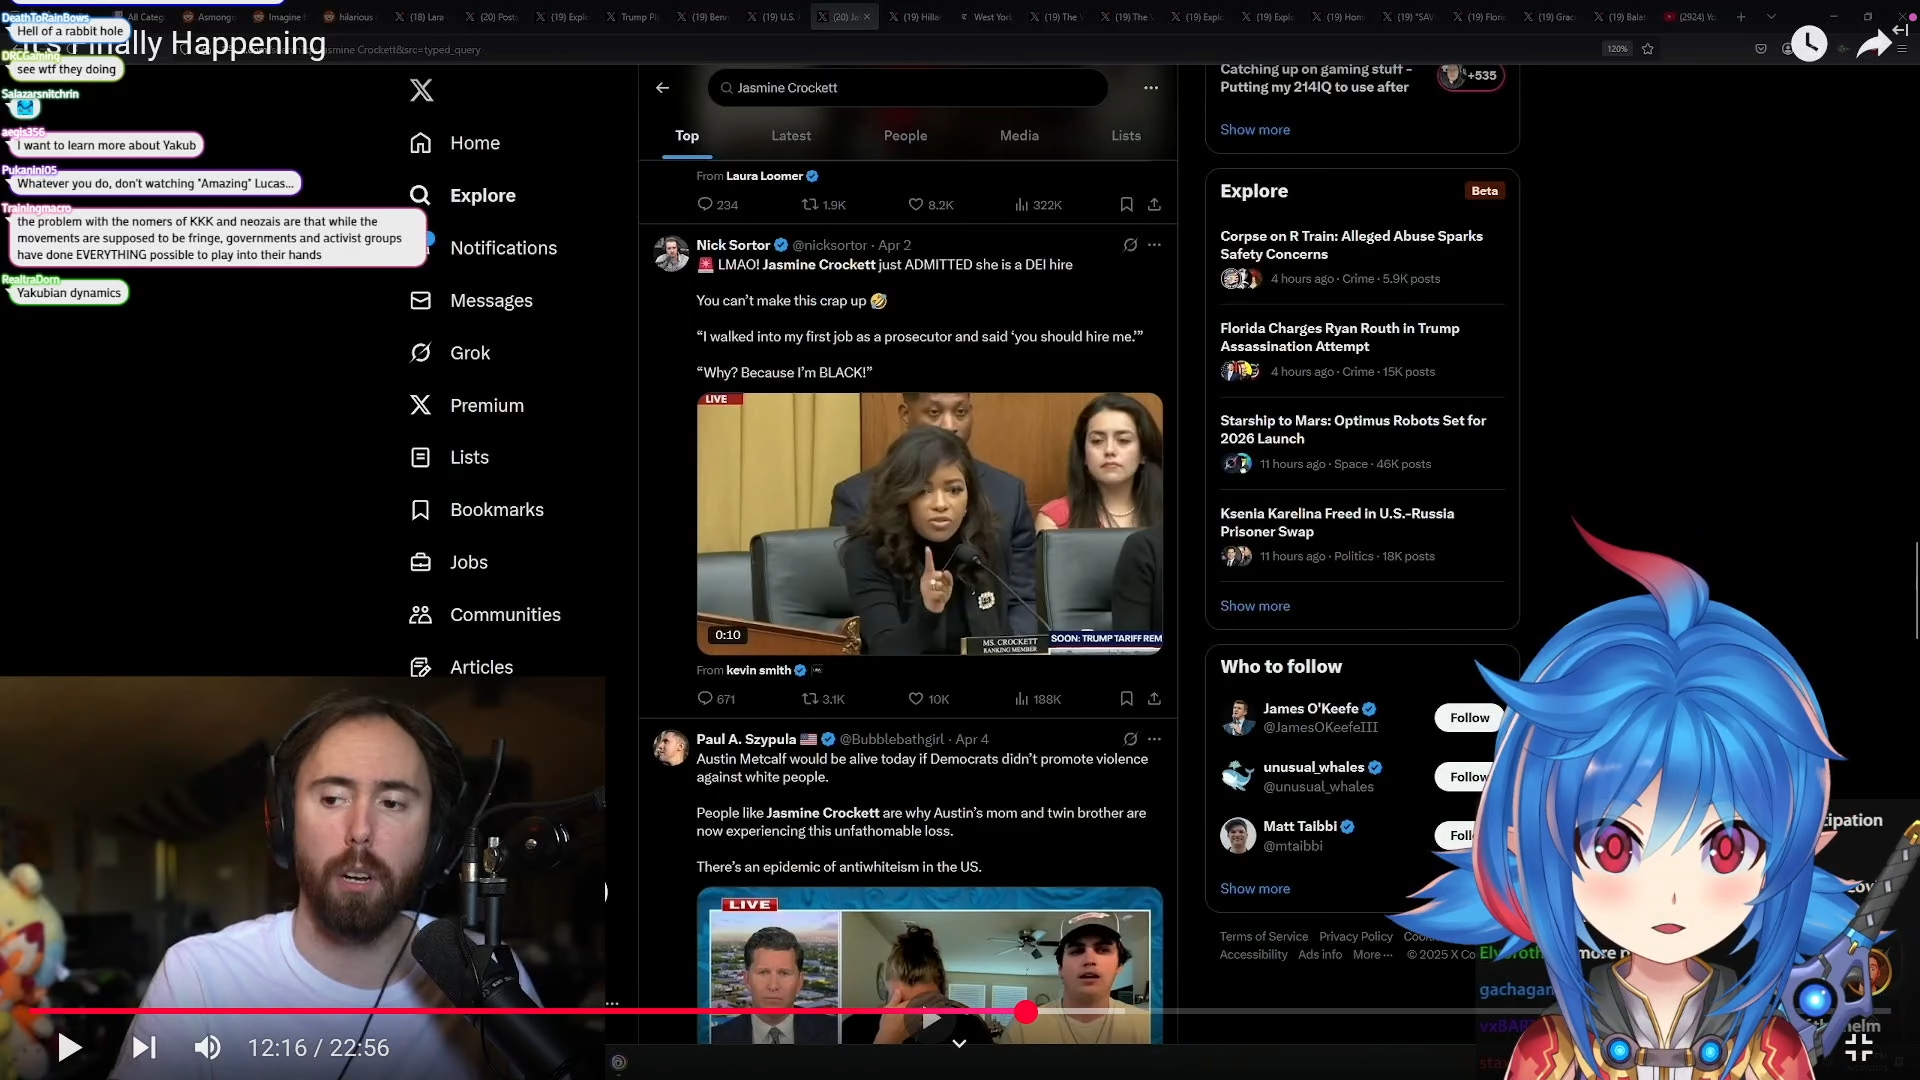Mute the video volume
The height and width of the screenshot is (1080, 1920).
207,1047
